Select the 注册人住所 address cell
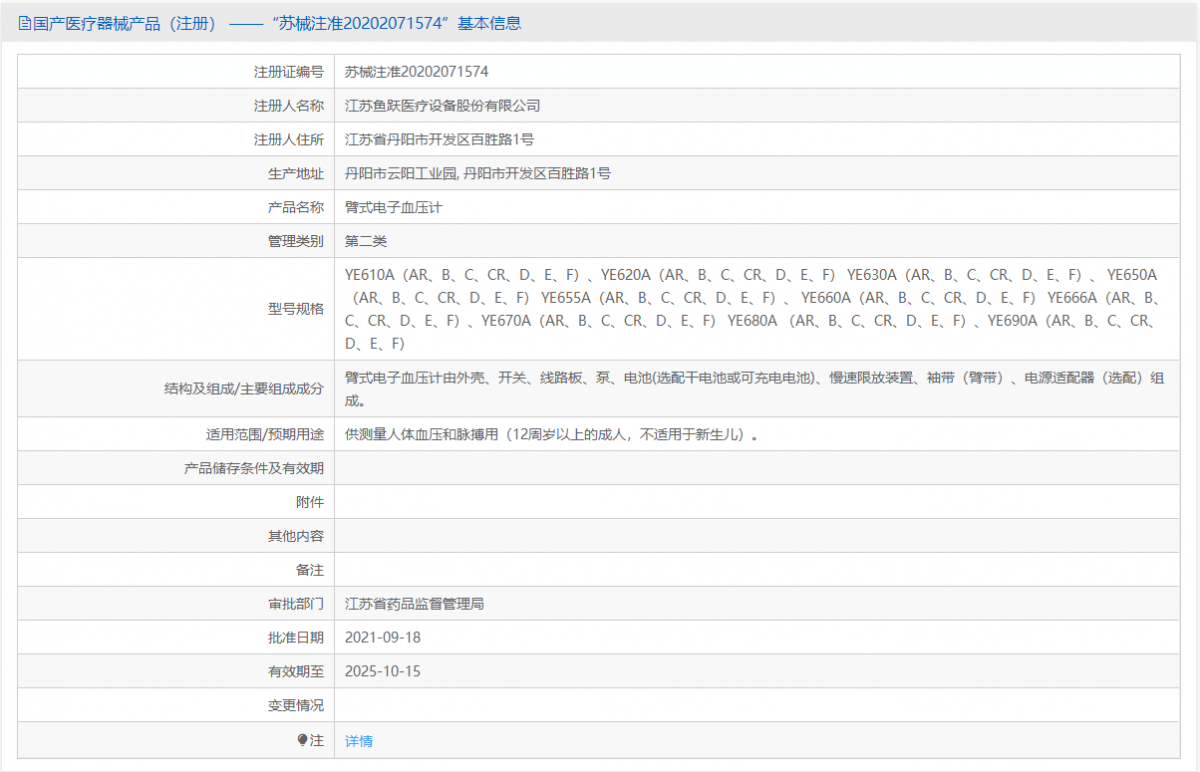1200x772 pixels. [x=440, y=139]
